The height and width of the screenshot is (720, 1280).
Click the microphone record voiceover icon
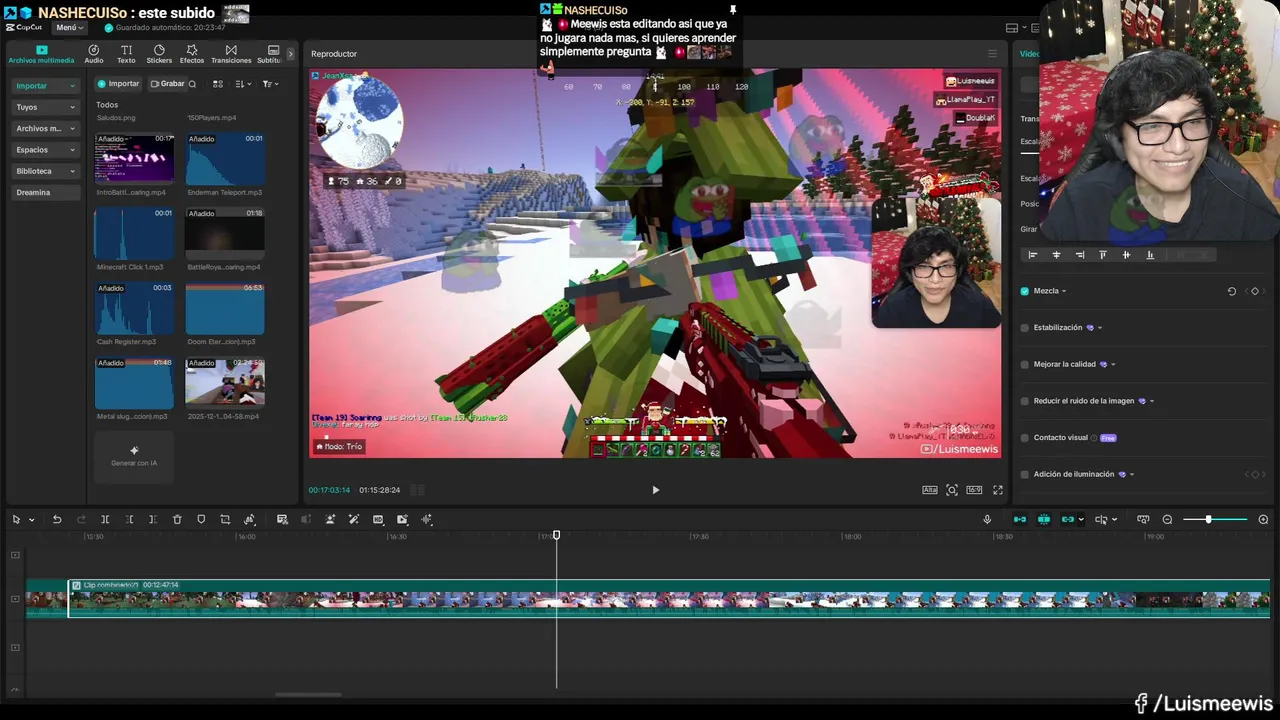987,519
